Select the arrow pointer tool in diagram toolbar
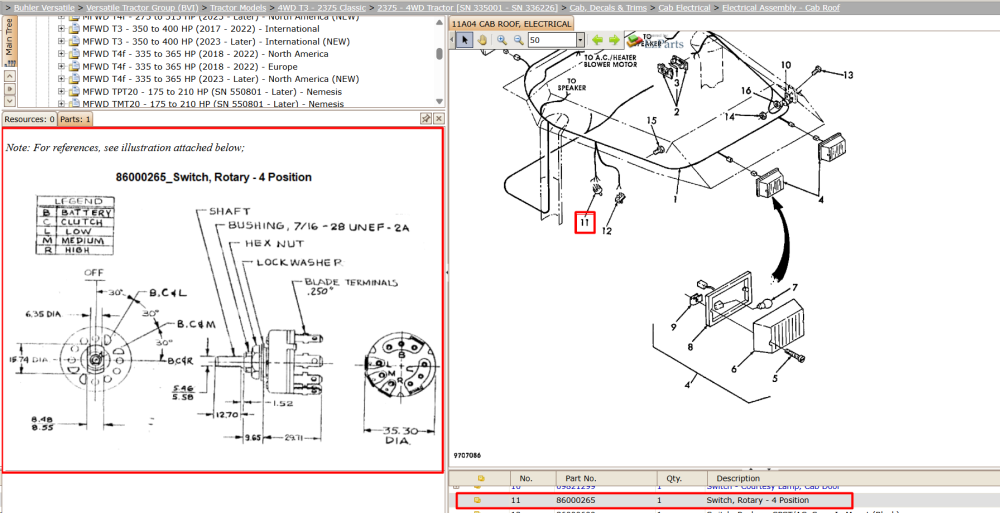Screen dimensions: 1000x513 (x=465, y=40)
